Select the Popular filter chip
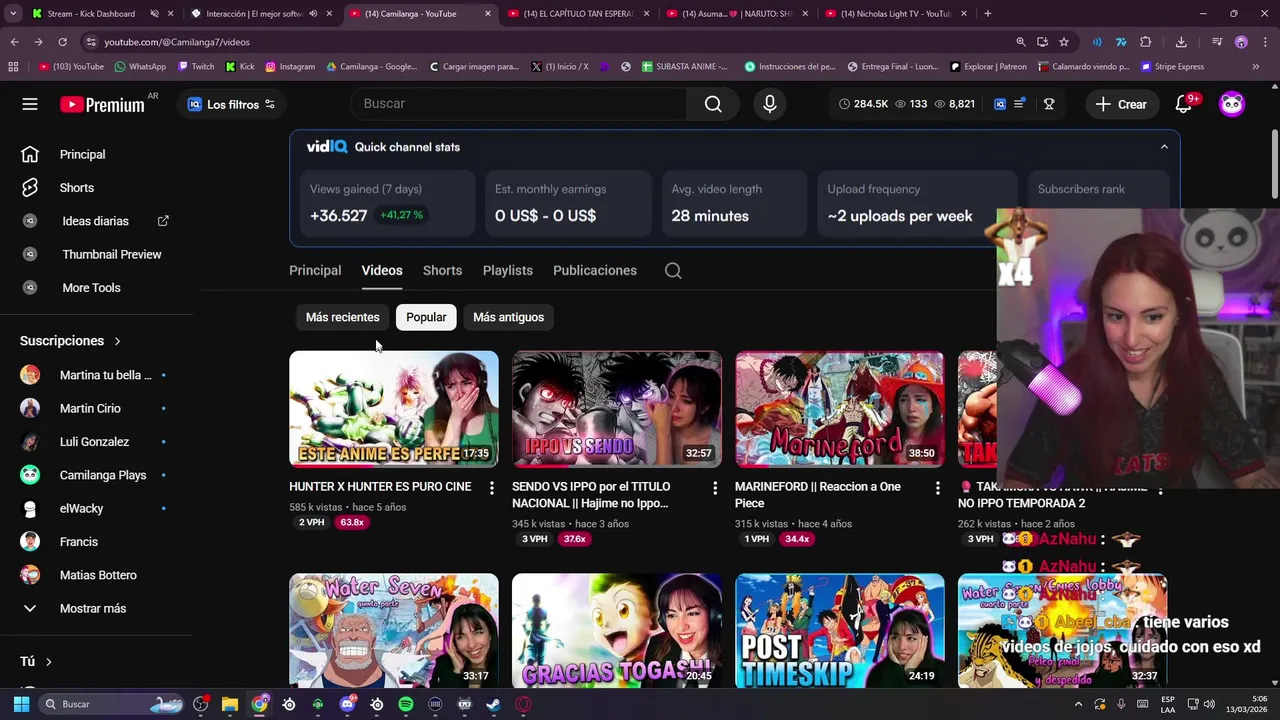Image resolution: width=1280 pixels, height=720 pixels. [x=426, y=317]
